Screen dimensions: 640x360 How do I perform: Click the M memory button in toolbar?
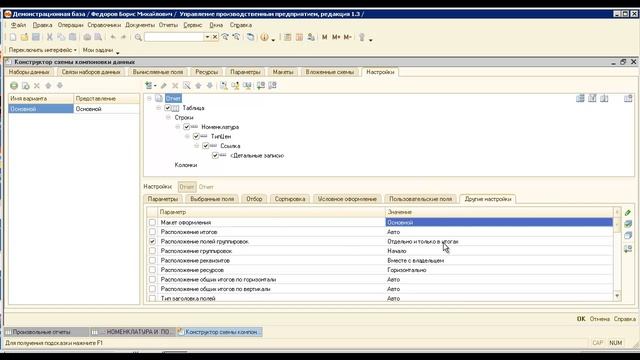click(x=324, y=37)
